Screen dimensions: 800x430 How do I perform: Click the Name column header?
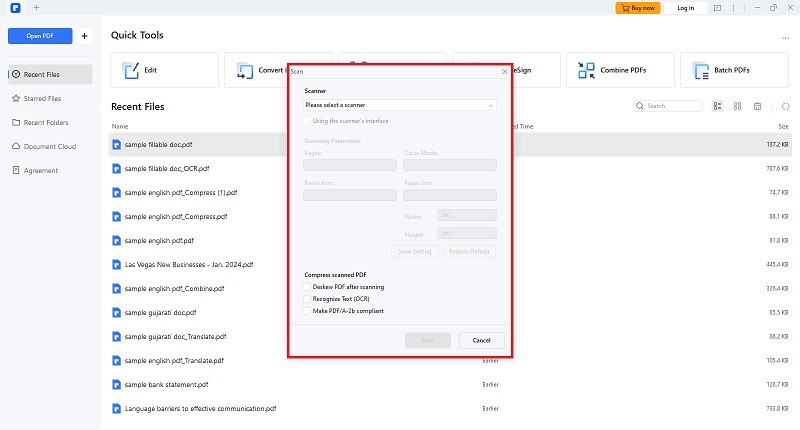[120, 127]
